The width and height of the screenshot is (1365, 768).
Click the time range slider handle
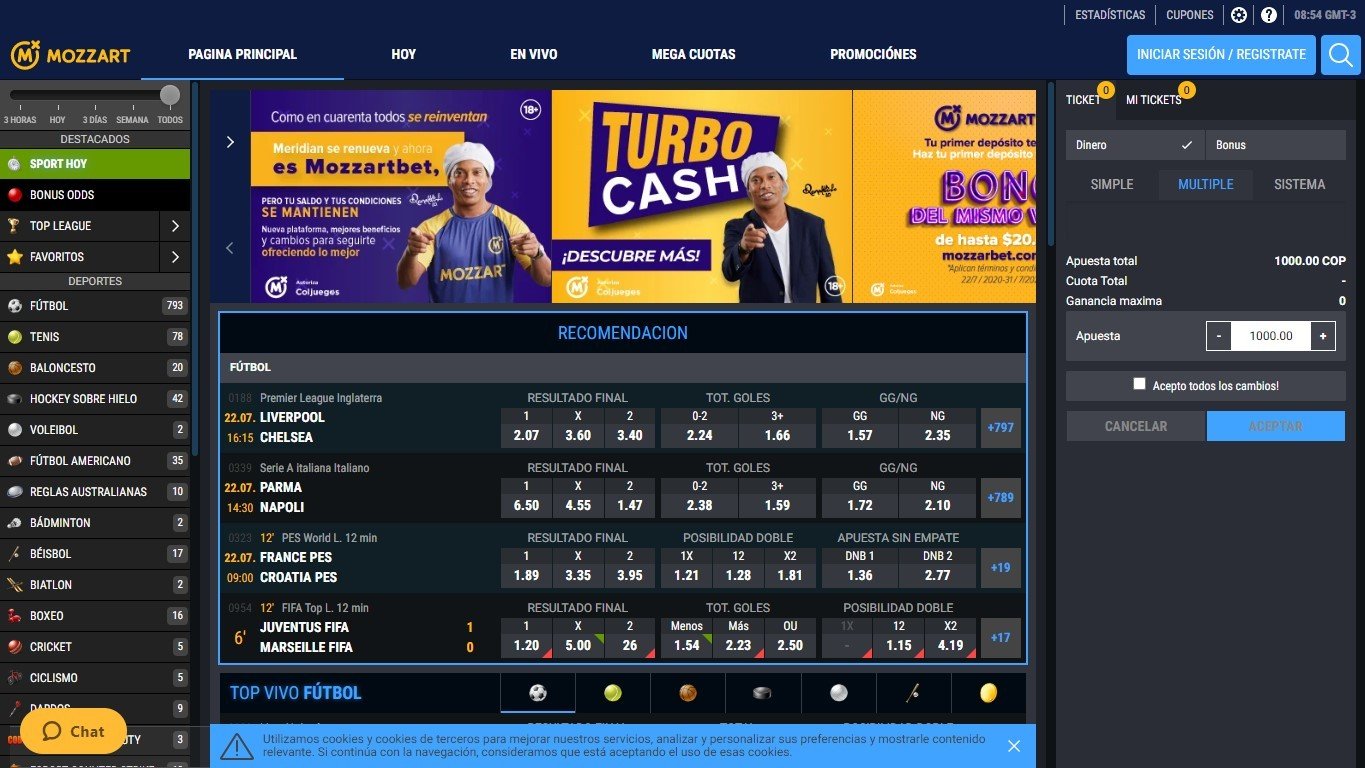(x=170, y=95)
